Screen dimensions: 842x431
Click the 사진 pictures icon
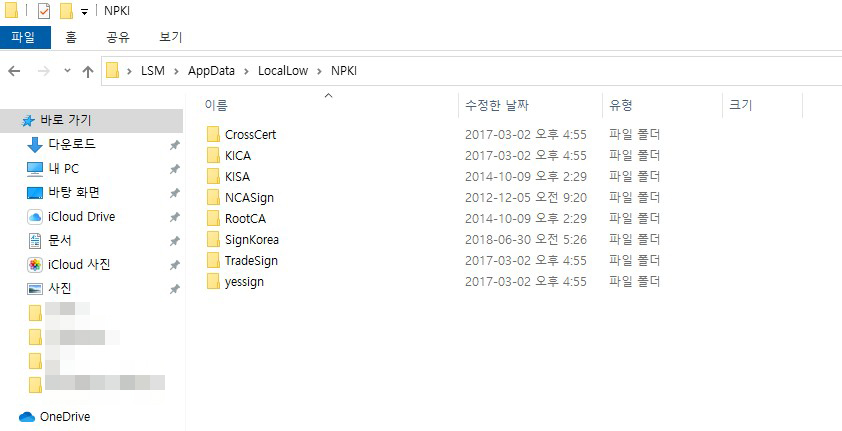coord(35,289)
